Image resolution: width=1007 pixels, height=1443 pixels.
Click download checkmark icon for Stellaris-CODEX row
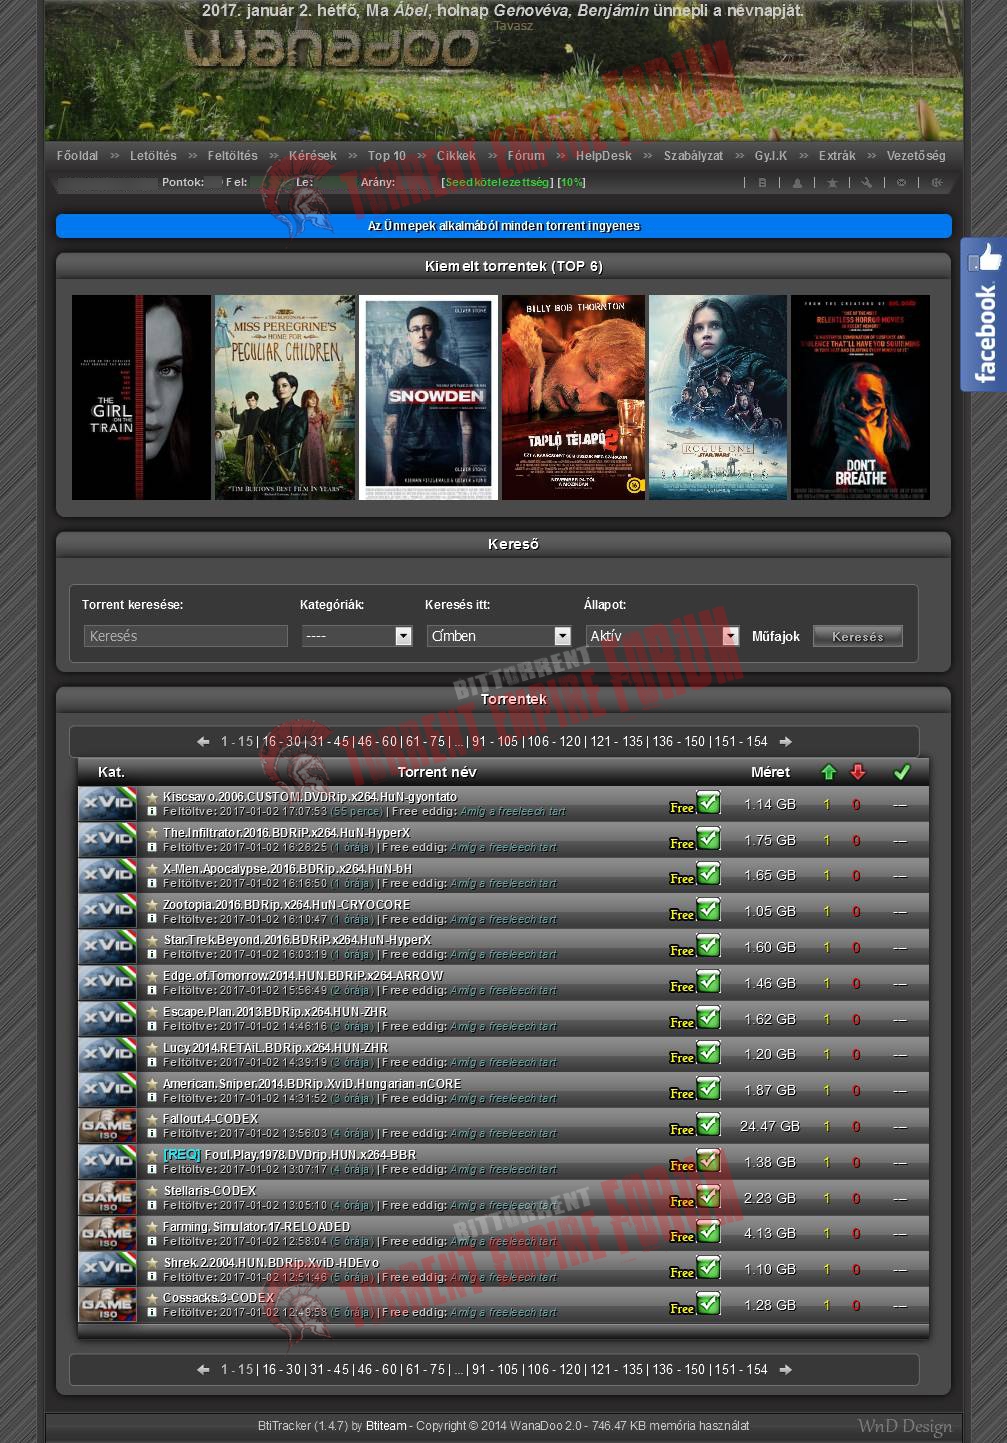(708, 1196)
